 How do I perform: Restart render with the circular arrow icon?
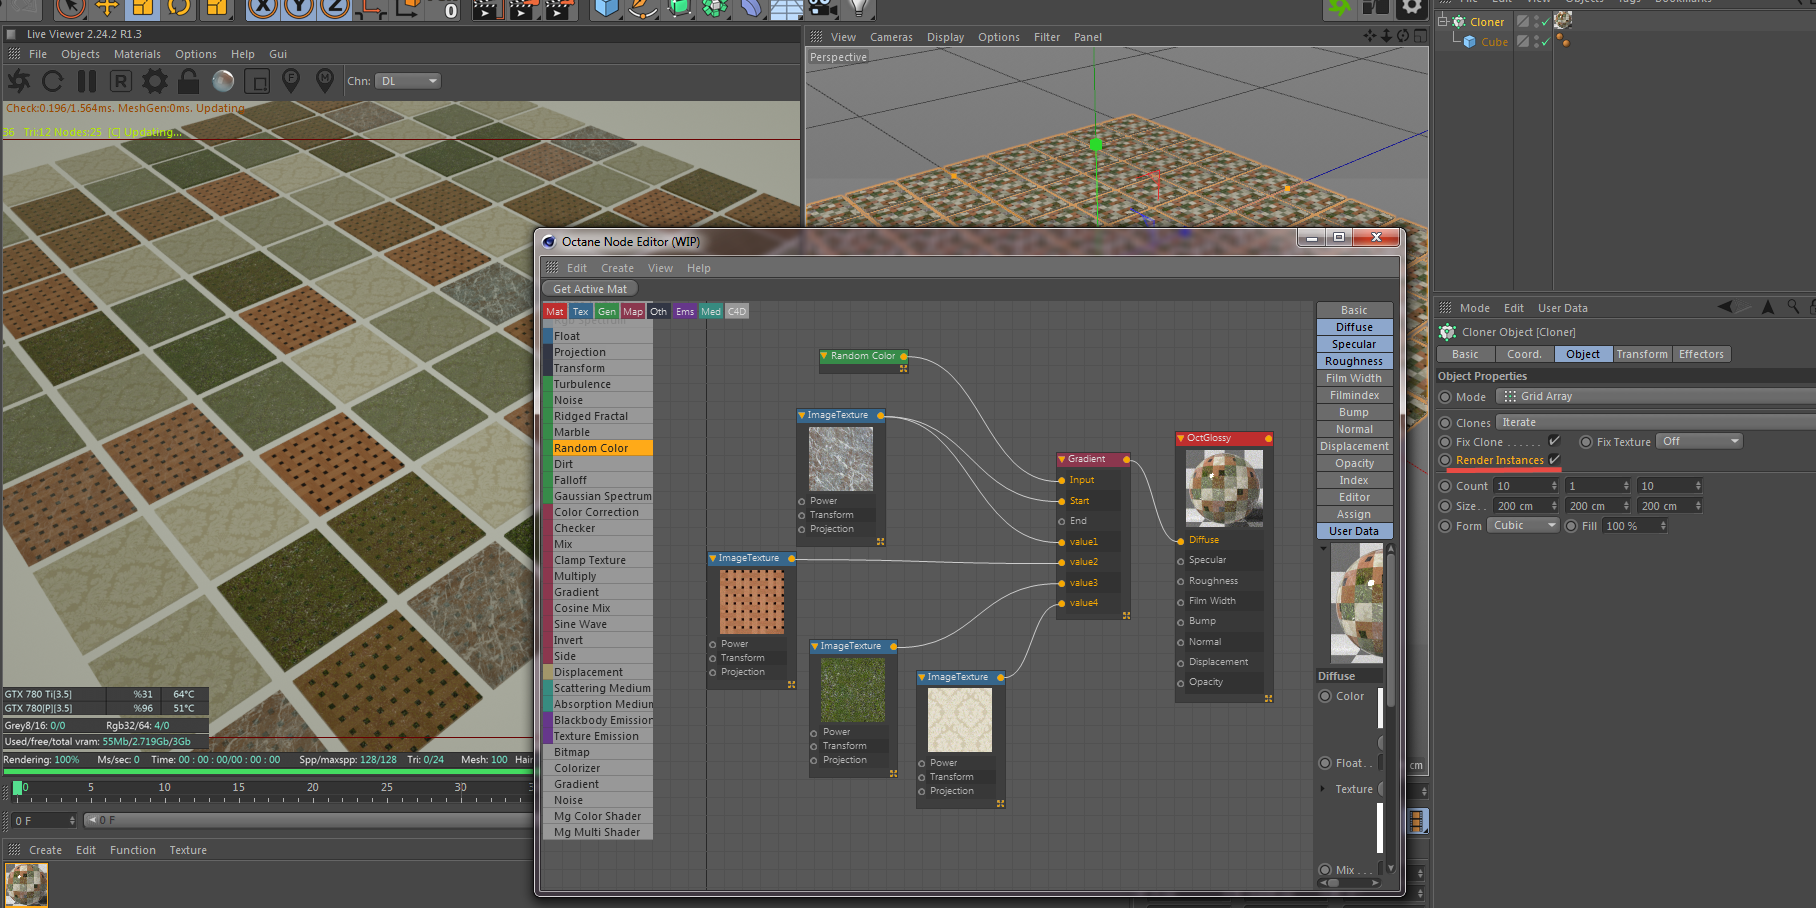53,81
